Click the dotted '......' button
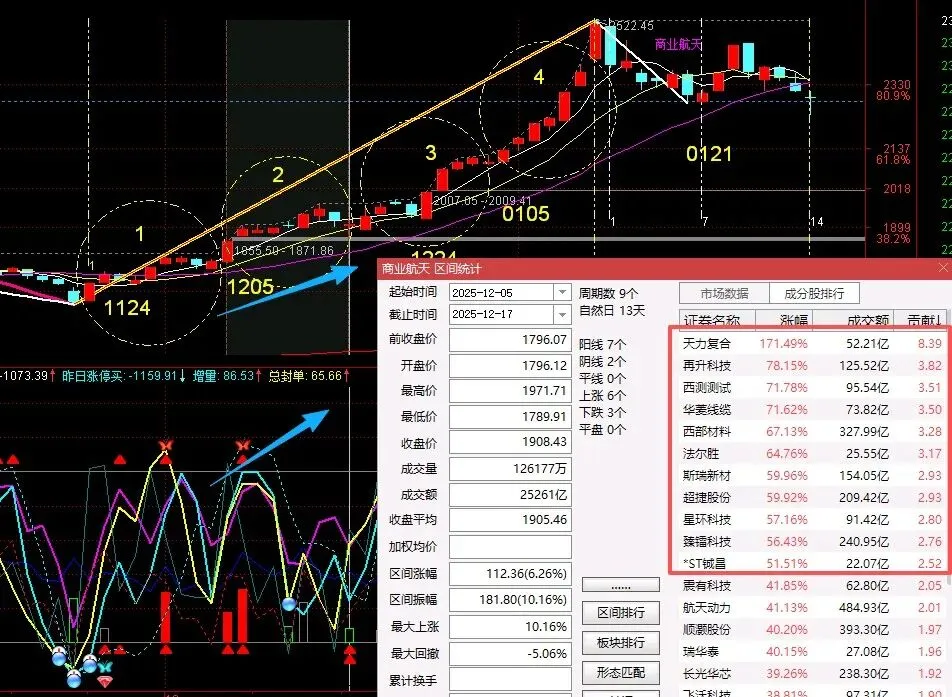This screenshot has width=952, height=697. pyautogui.click(x=620, y=585)
